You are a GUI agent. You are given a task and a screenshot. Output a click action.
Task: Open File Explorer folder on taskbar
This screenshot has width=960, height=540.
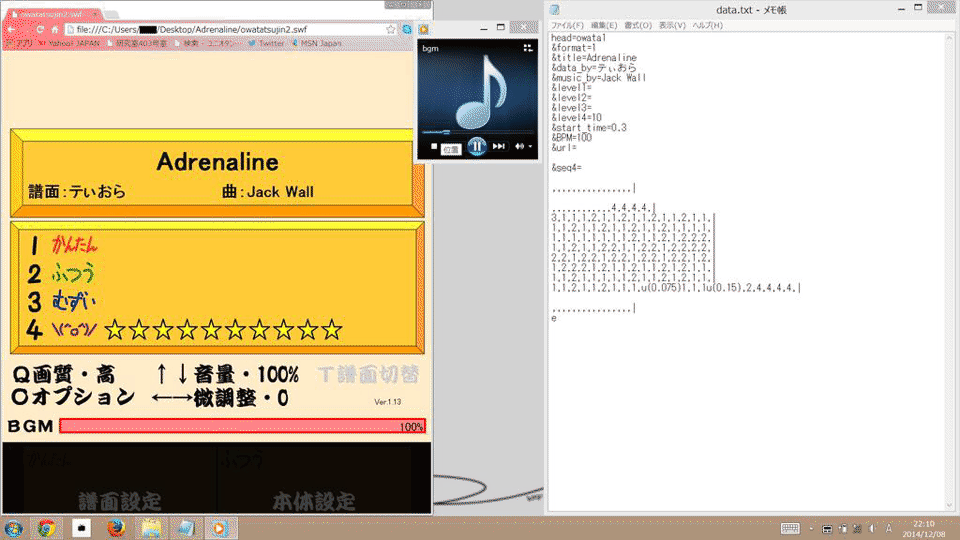point(151,528)
